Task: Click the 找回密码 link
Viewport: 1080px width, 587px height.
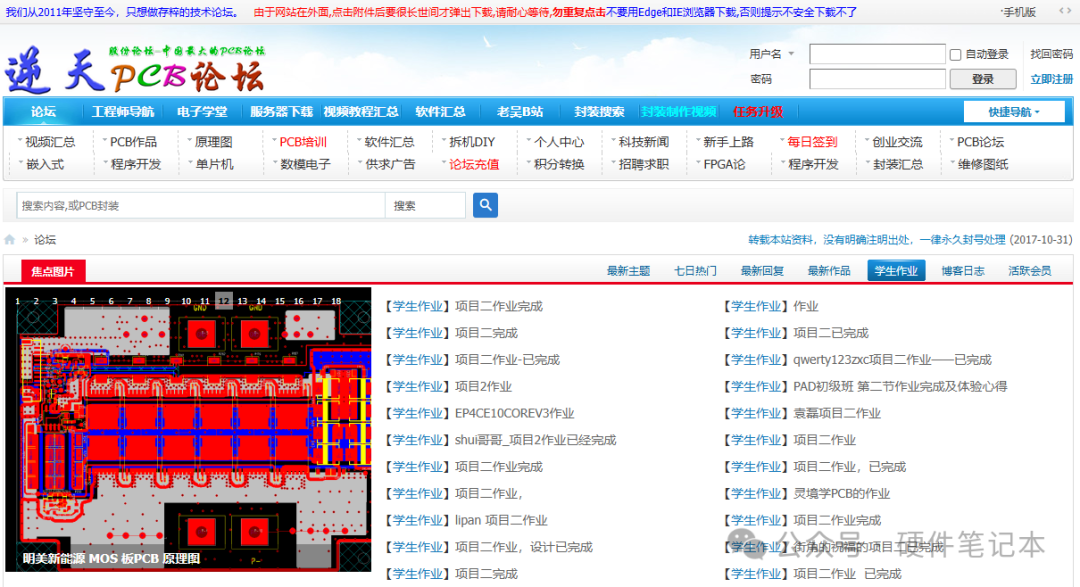Action: tap(1051, 54)
